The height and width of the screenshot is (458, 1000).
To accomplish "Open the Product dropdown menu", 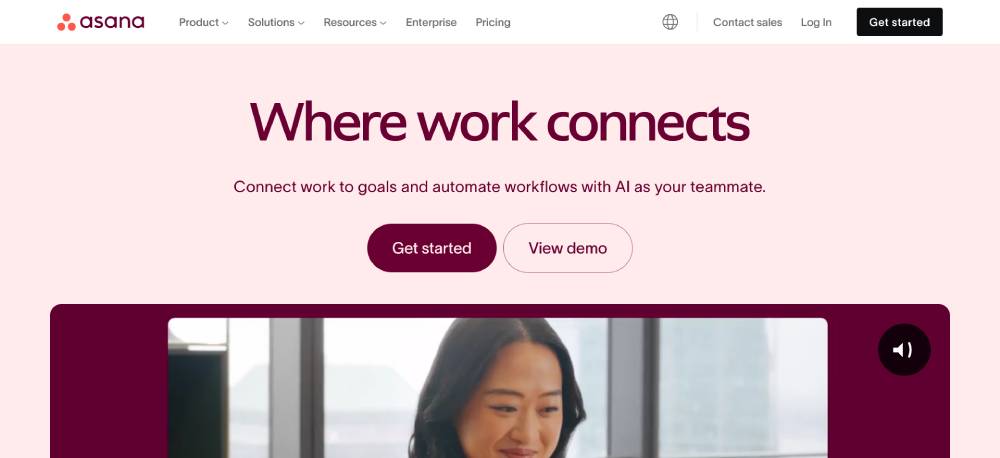I will click(198, 22).
